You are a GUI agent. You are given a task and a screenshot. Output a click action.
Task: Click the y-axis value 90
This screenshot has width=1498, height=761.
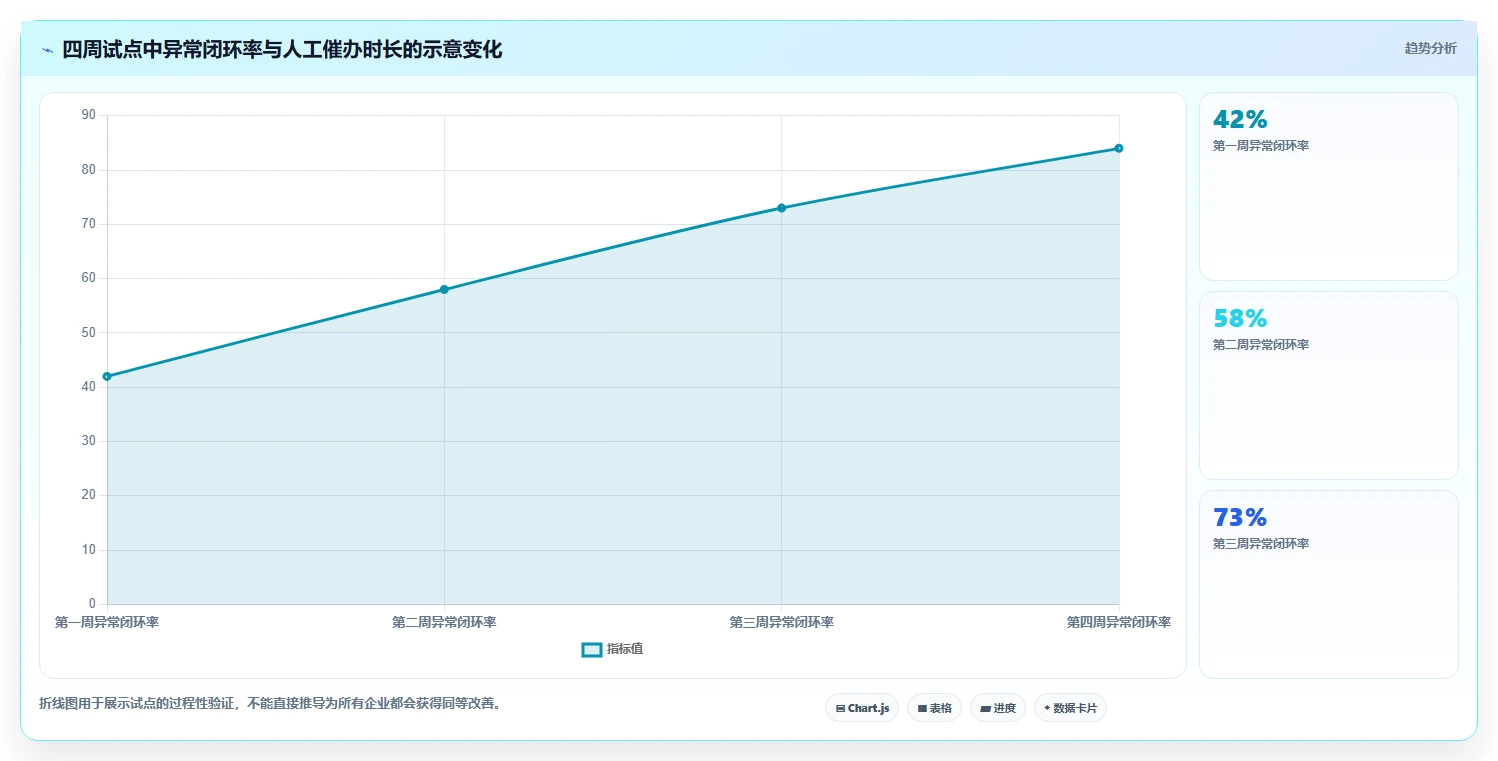coord(89,115)
